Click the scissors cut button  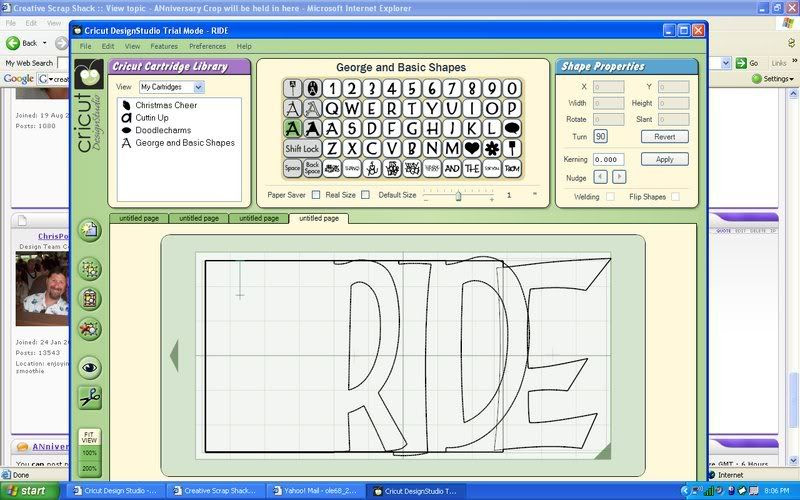coord(90,397)
